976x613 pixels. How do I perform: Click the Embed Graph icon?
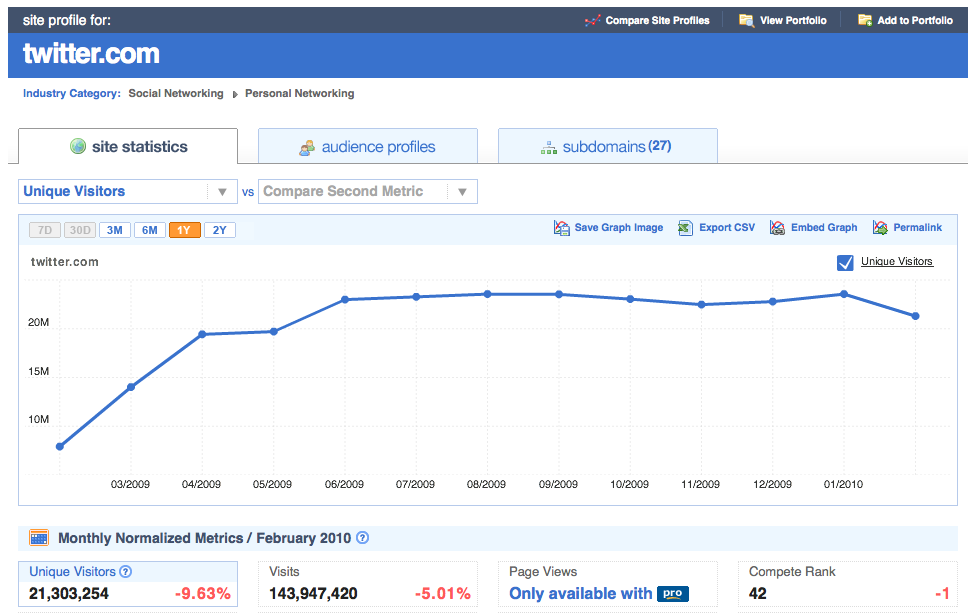click(777, 228)
